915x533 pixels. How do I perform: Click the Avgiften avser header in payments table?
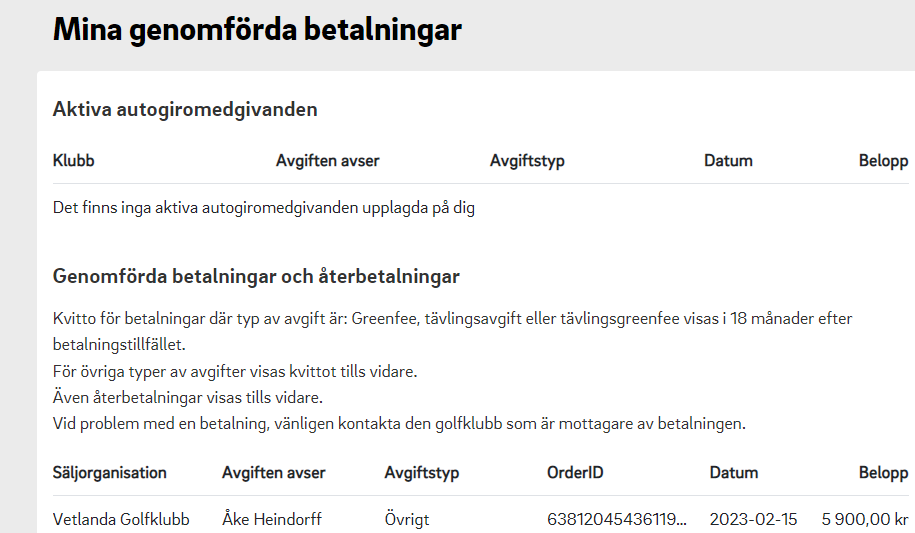(x=274, y=473)
